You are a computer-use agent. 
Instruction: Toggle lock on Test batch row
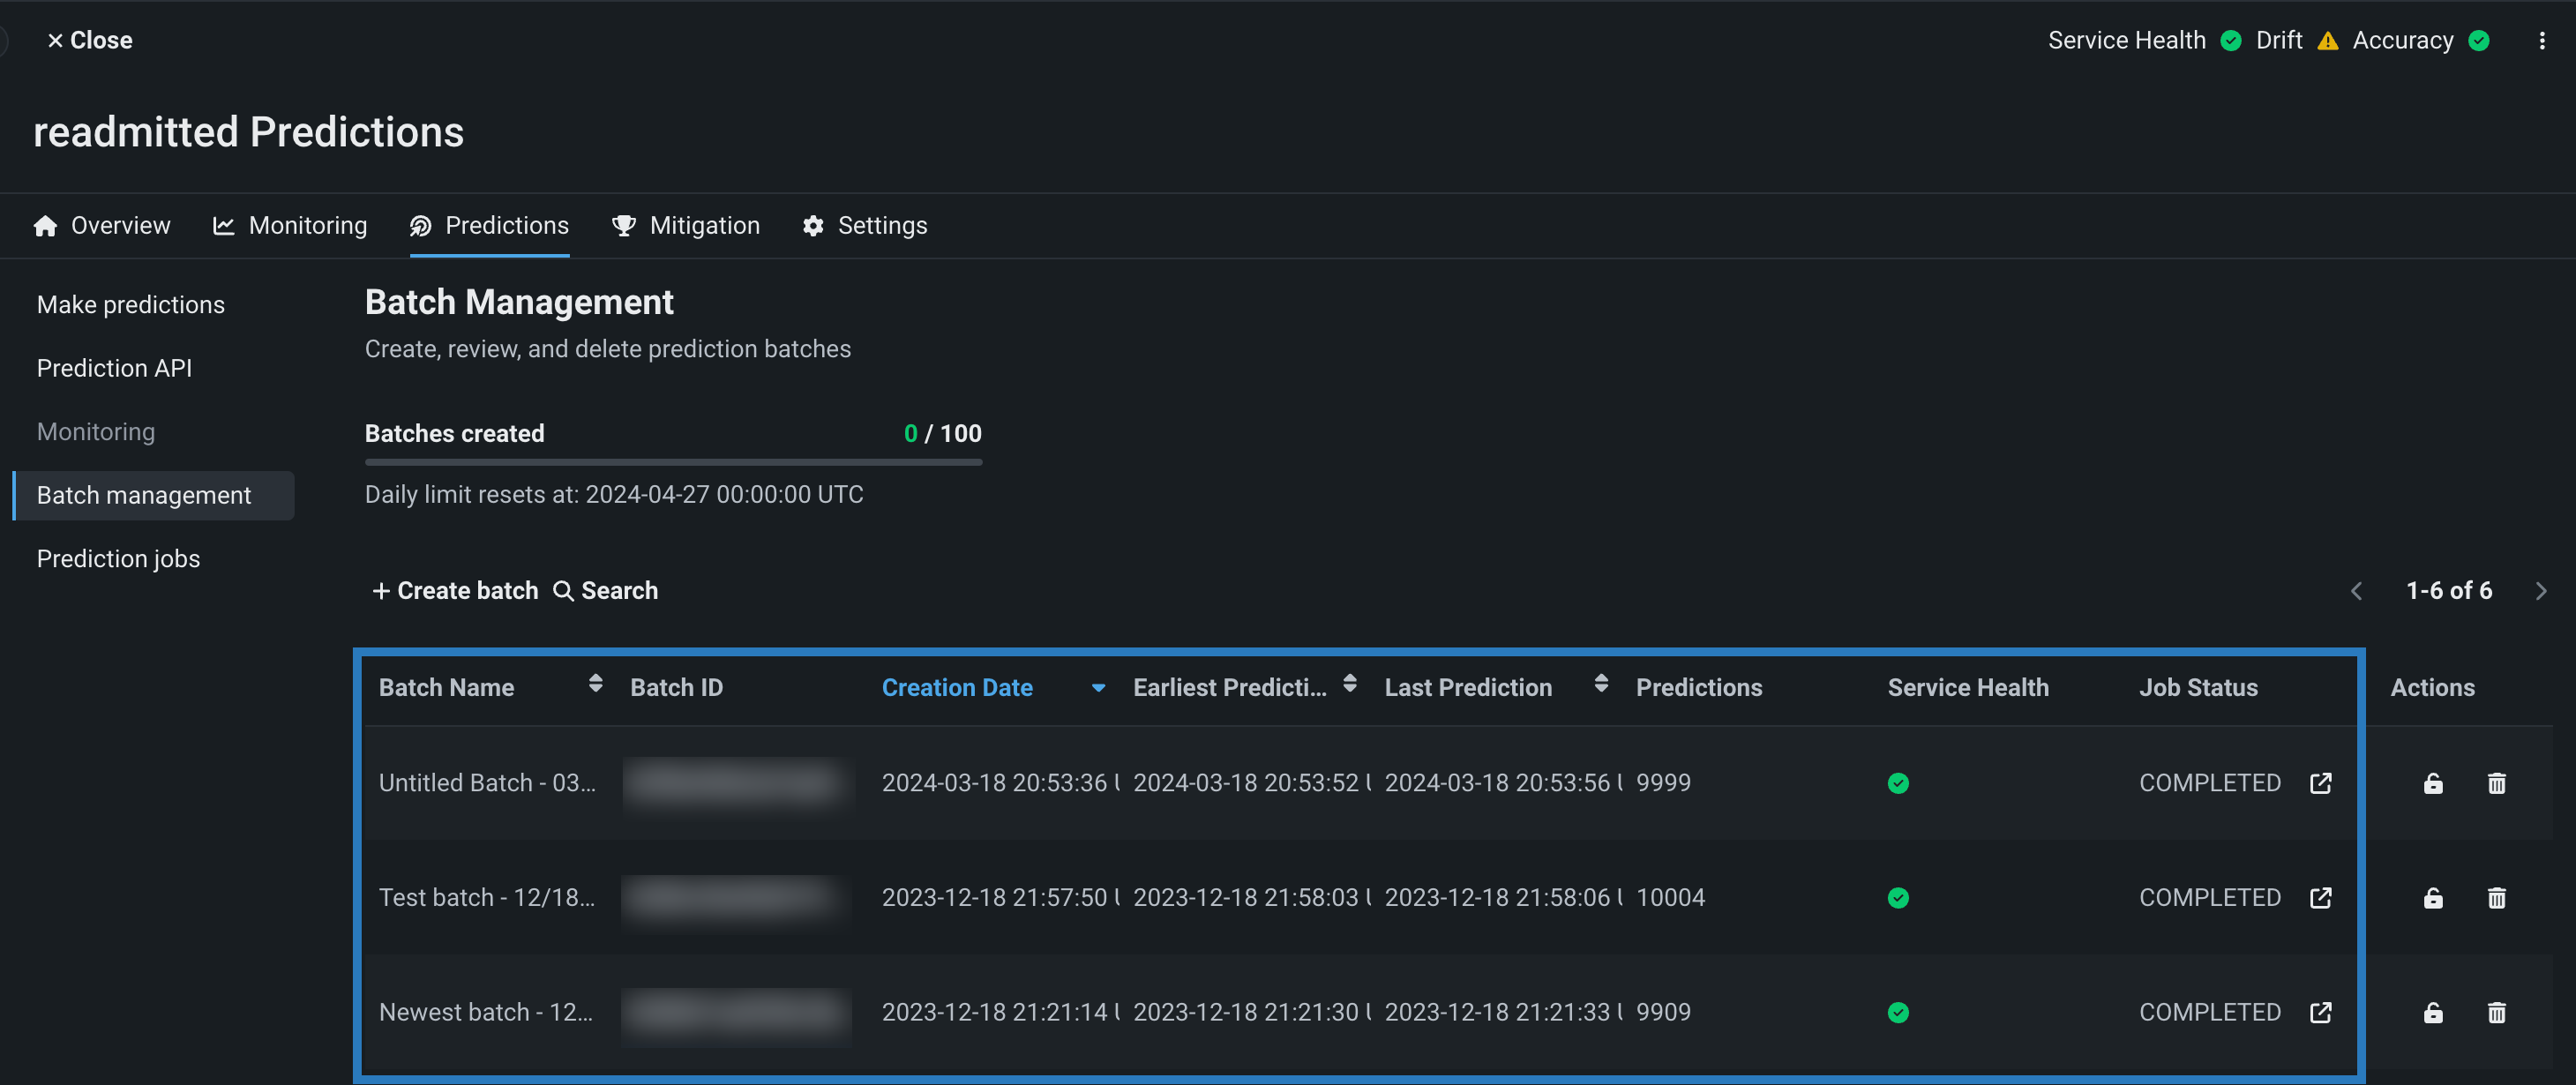tap(2432, 898)
